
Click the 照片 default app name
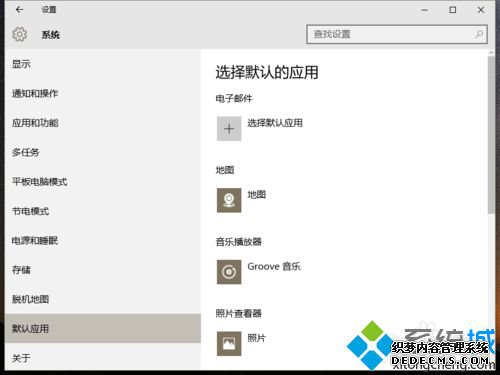pyautogui.click(x=257, y=338)
